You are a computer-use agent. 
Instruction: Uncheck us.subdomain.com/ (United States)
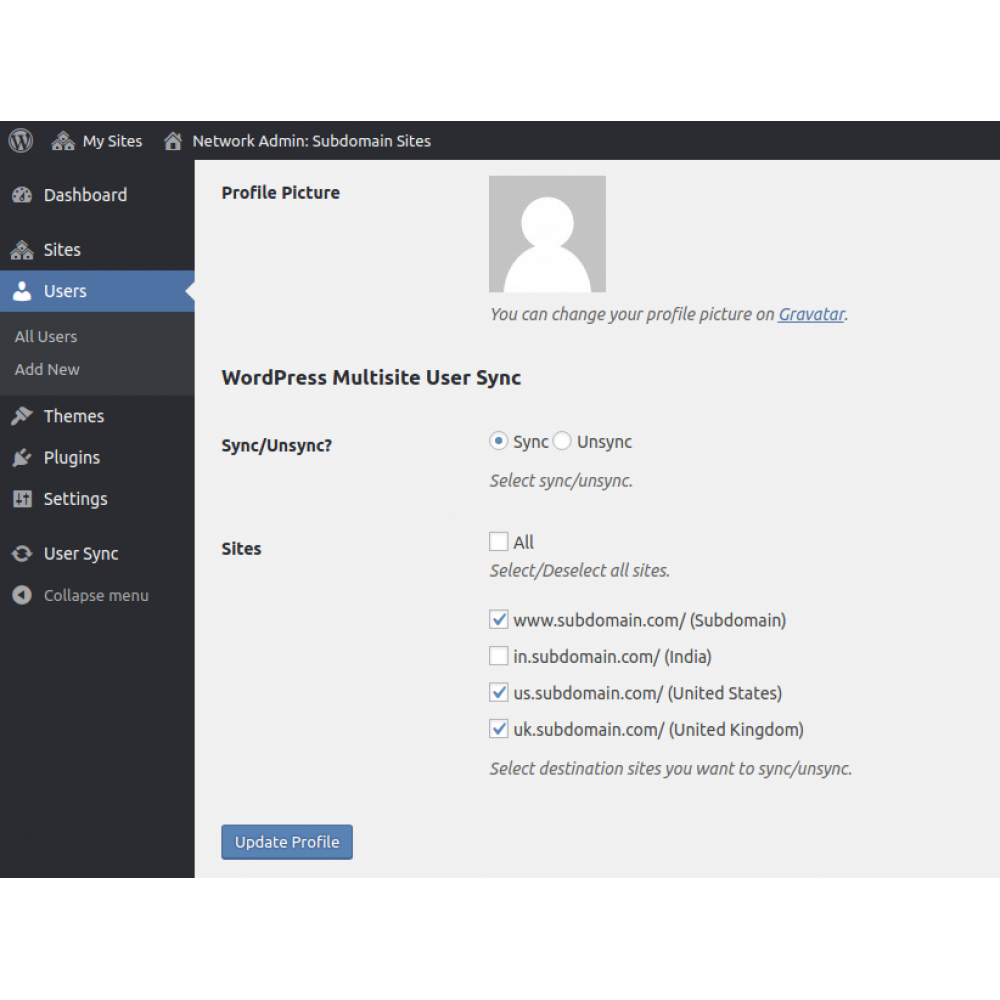coord(498,692)
